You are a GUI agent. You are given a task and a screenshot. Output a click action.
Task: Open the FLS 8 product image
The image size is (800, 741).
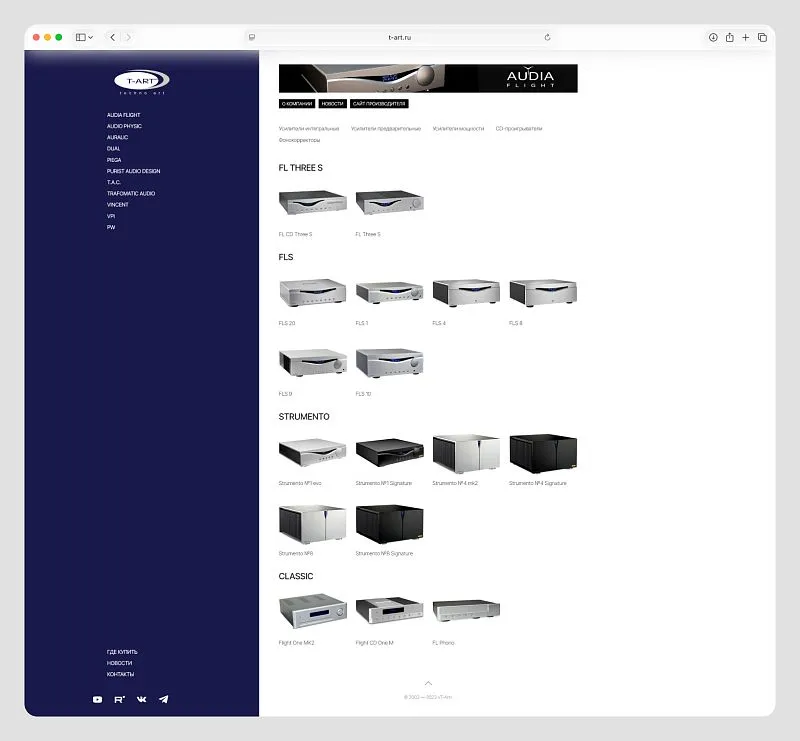[543, 292]
